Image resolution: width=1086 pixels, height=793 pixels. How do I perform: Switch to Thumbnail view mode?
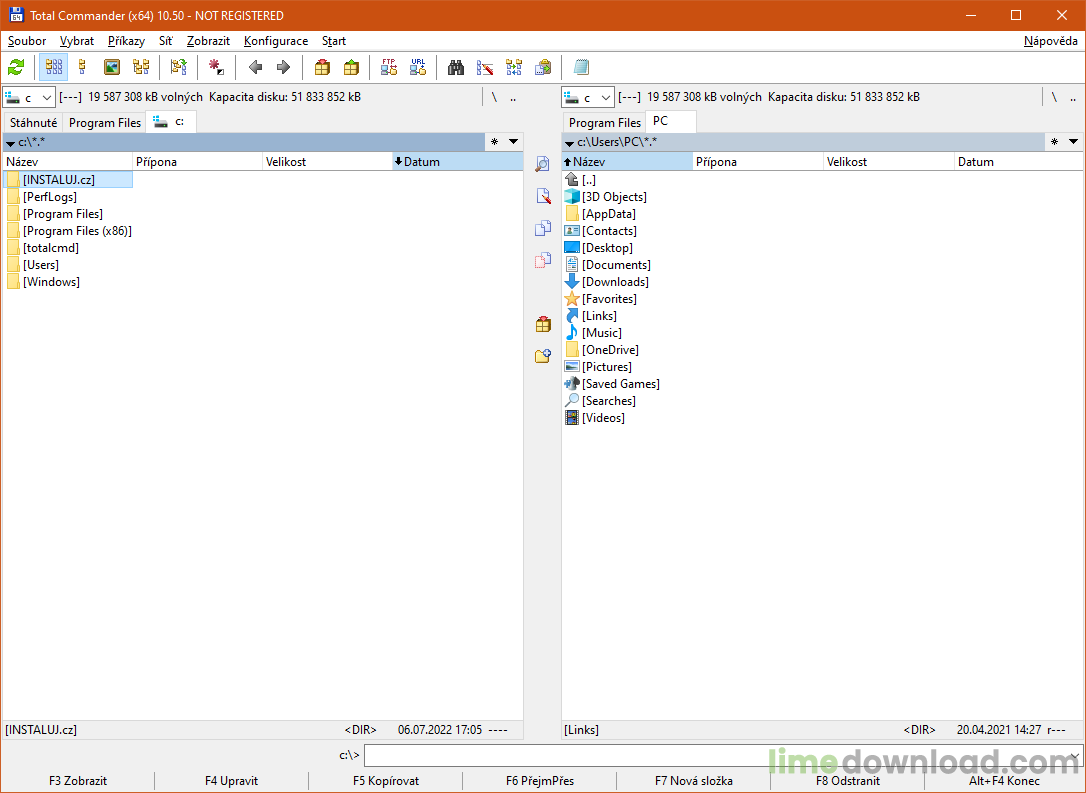tap(112, 68)
